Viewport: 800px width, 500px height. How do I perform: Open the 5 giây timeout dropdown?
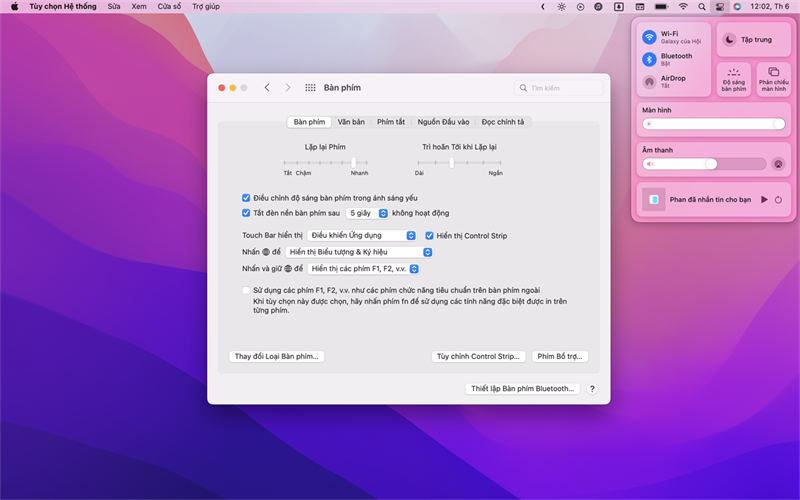tap(367, 213)
